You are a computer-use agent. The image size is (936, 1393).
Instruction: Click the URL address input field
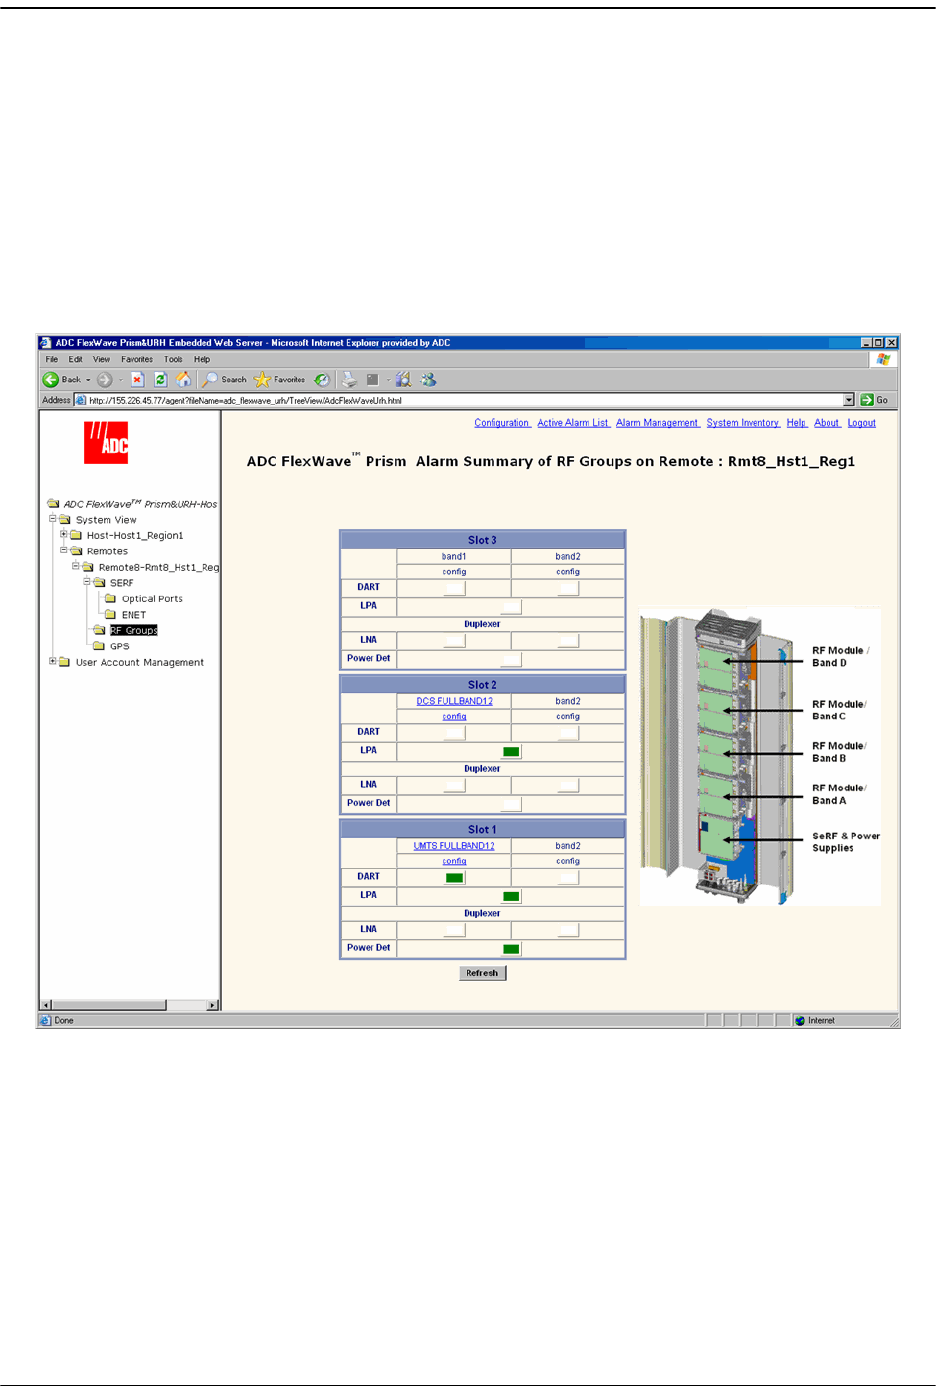coord(465,400)
